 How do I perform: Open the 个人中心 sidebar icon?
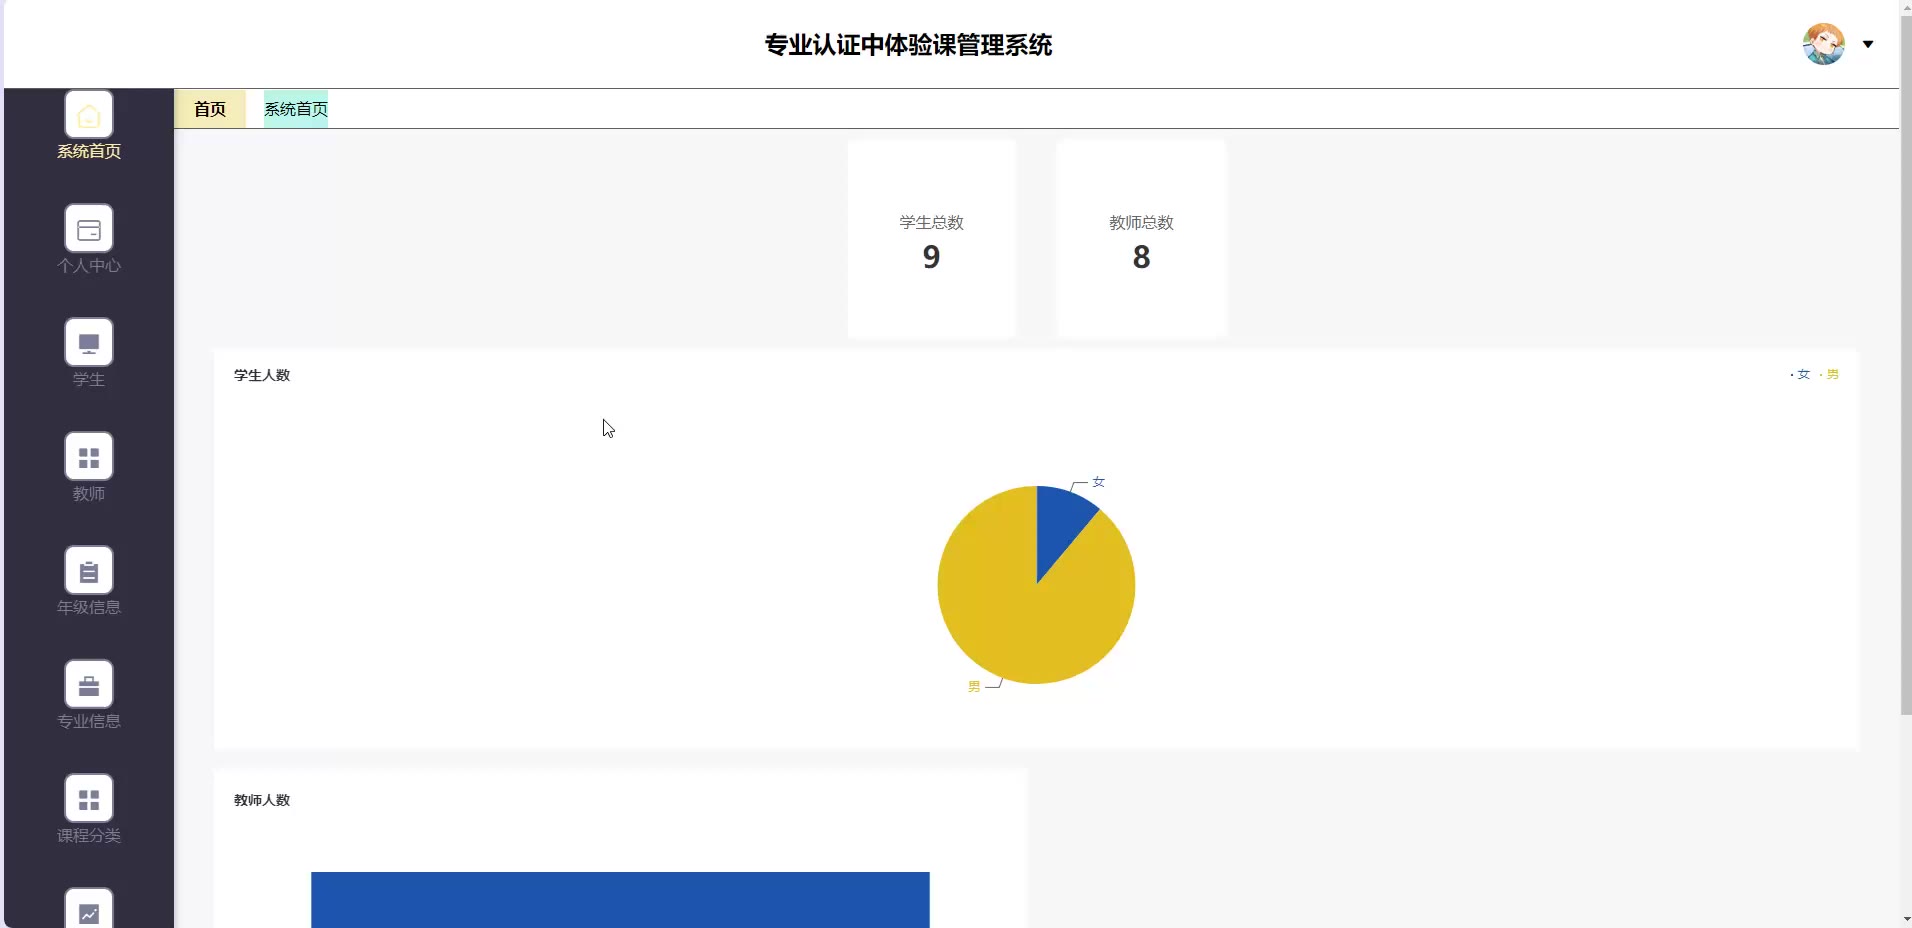coord(89,229)
